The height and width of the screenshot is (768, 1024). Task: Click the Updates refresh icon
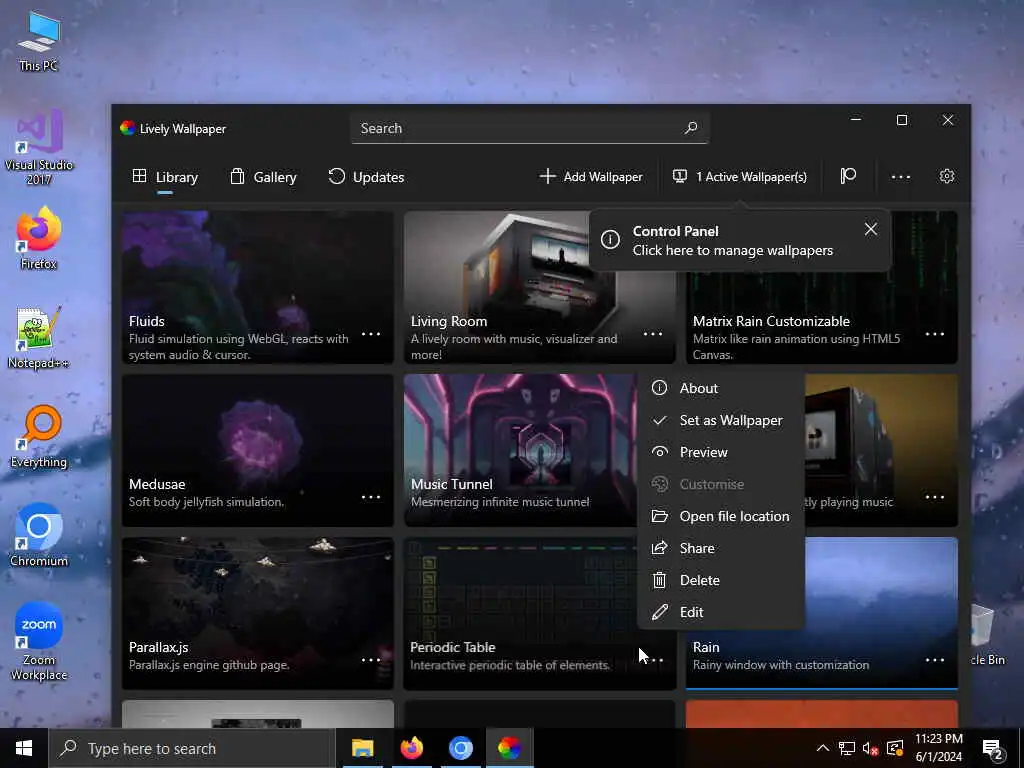(336, 176)
